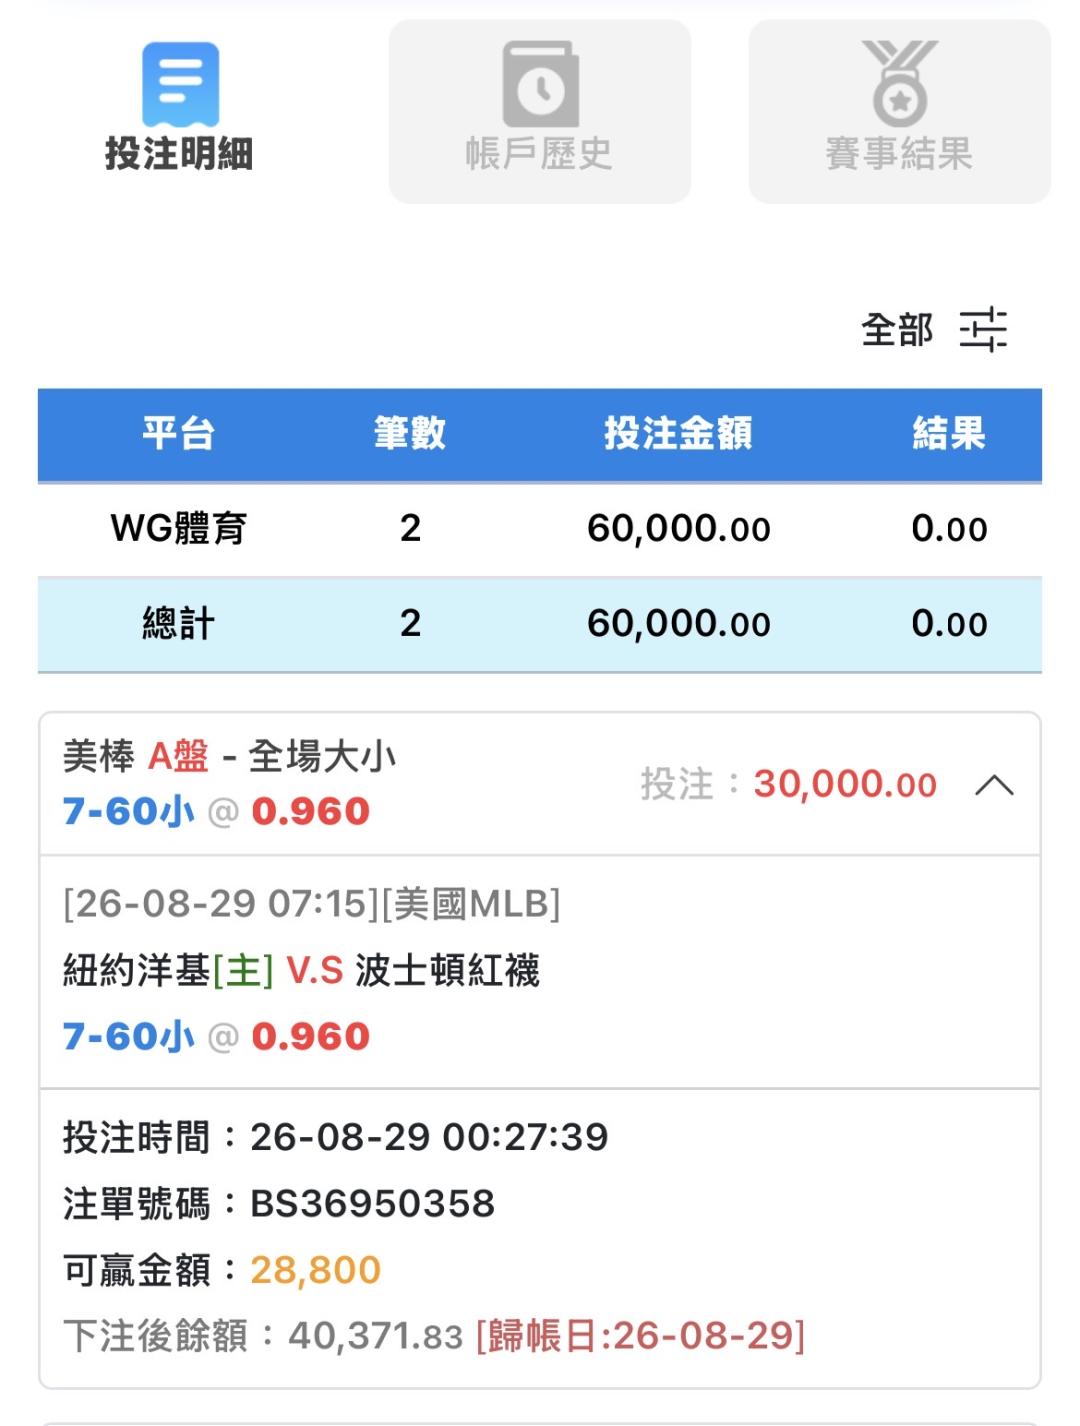This screenshot has height=1426, width=1080.
Task: Click the 投注金額 column header
Action: point(678,434)
